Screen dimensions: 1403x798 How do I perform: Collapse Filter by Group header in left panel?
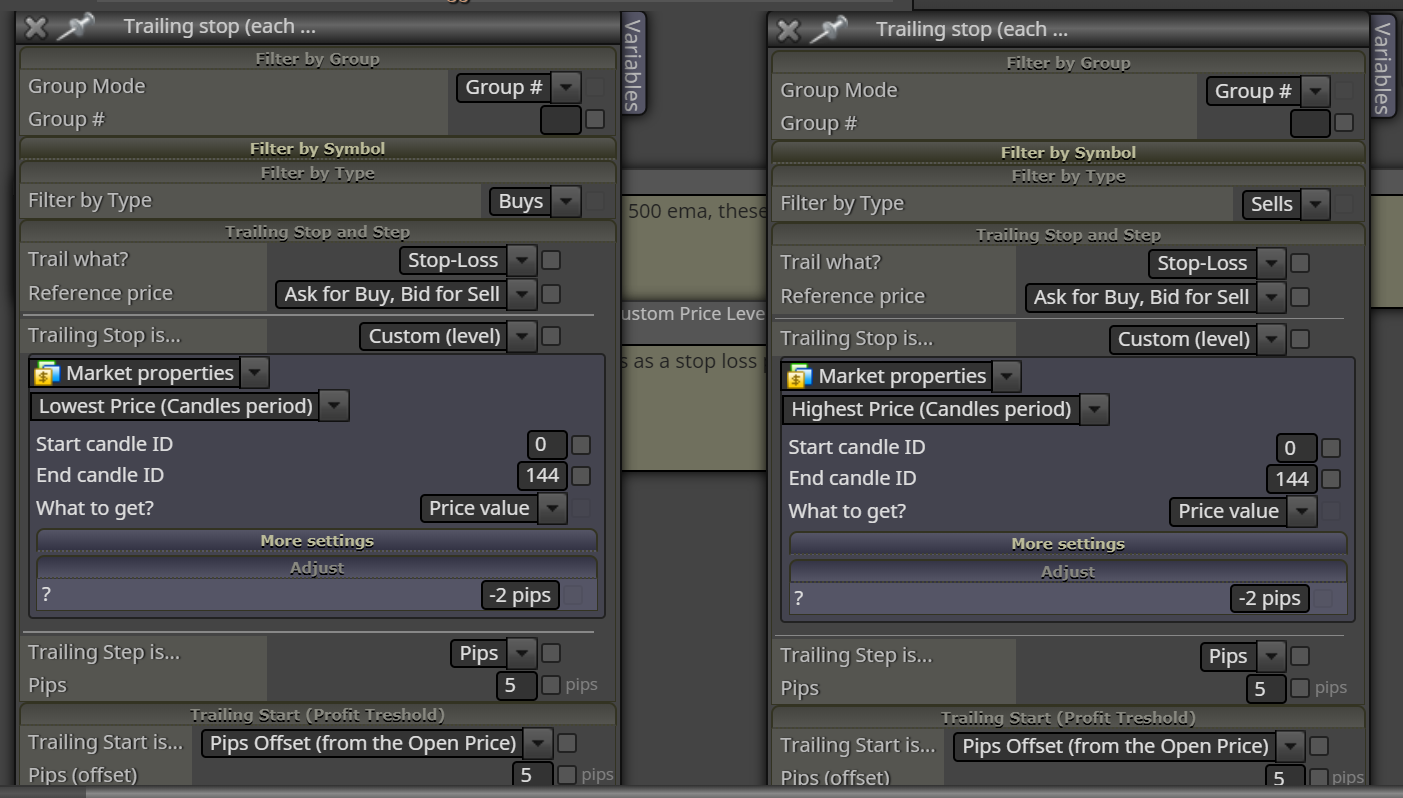317,59
